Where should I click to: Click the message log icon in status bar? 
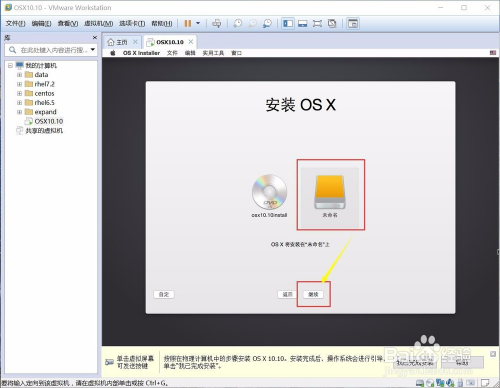point(485,383)
